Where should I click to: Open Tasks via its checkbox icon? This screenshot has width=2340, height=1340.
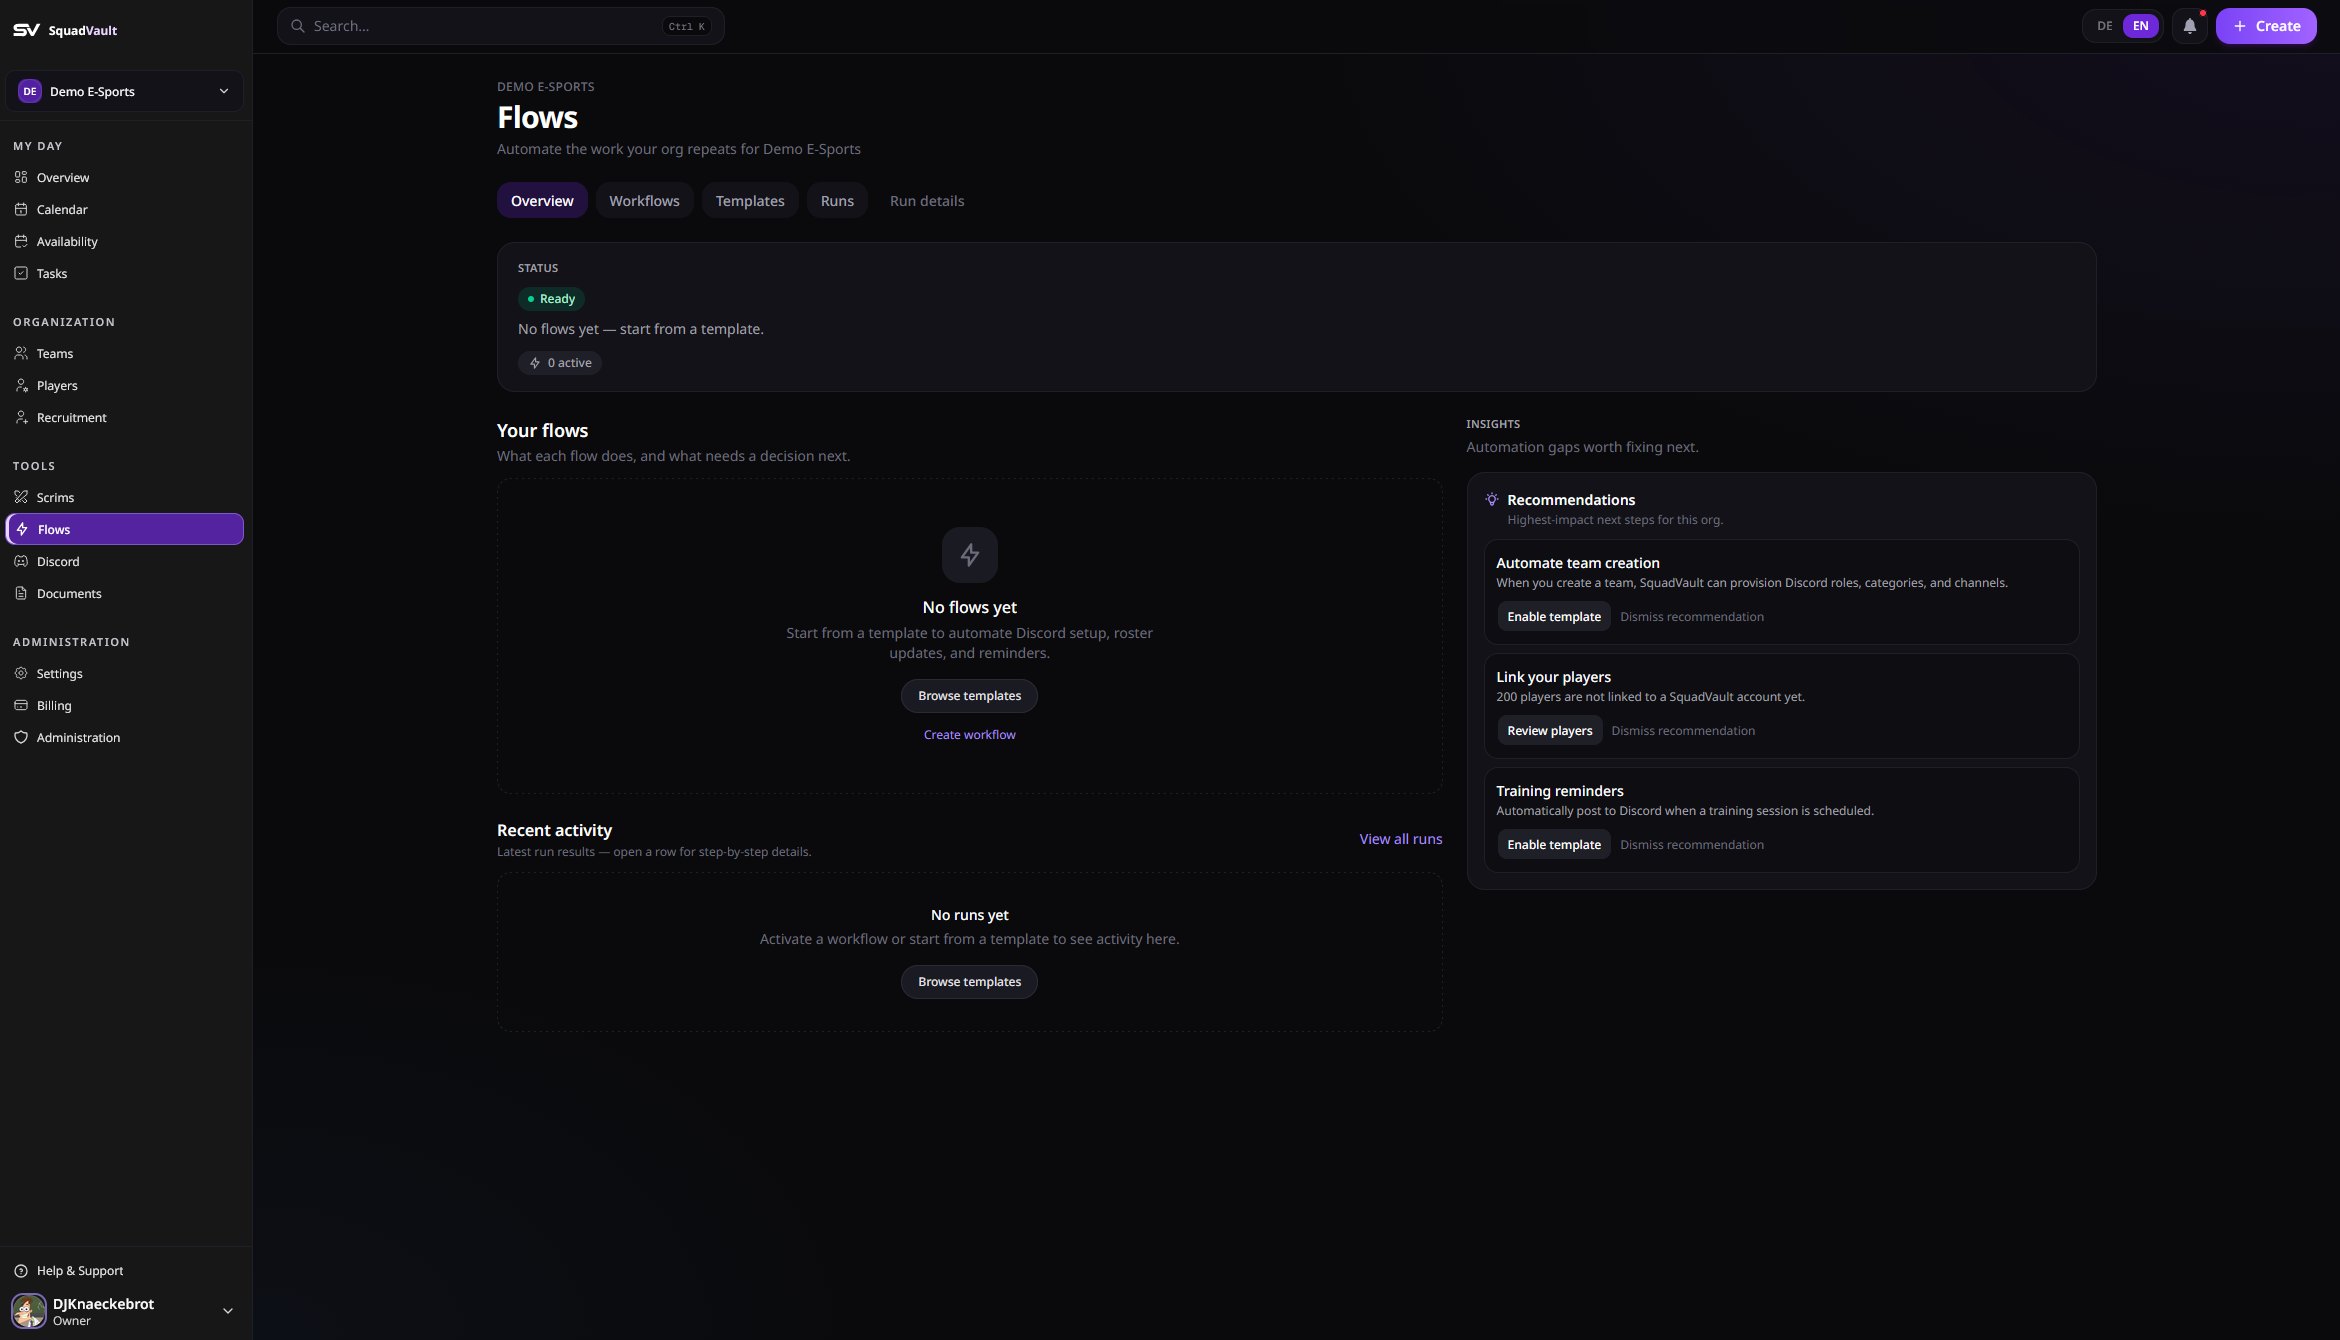(21, 273)
